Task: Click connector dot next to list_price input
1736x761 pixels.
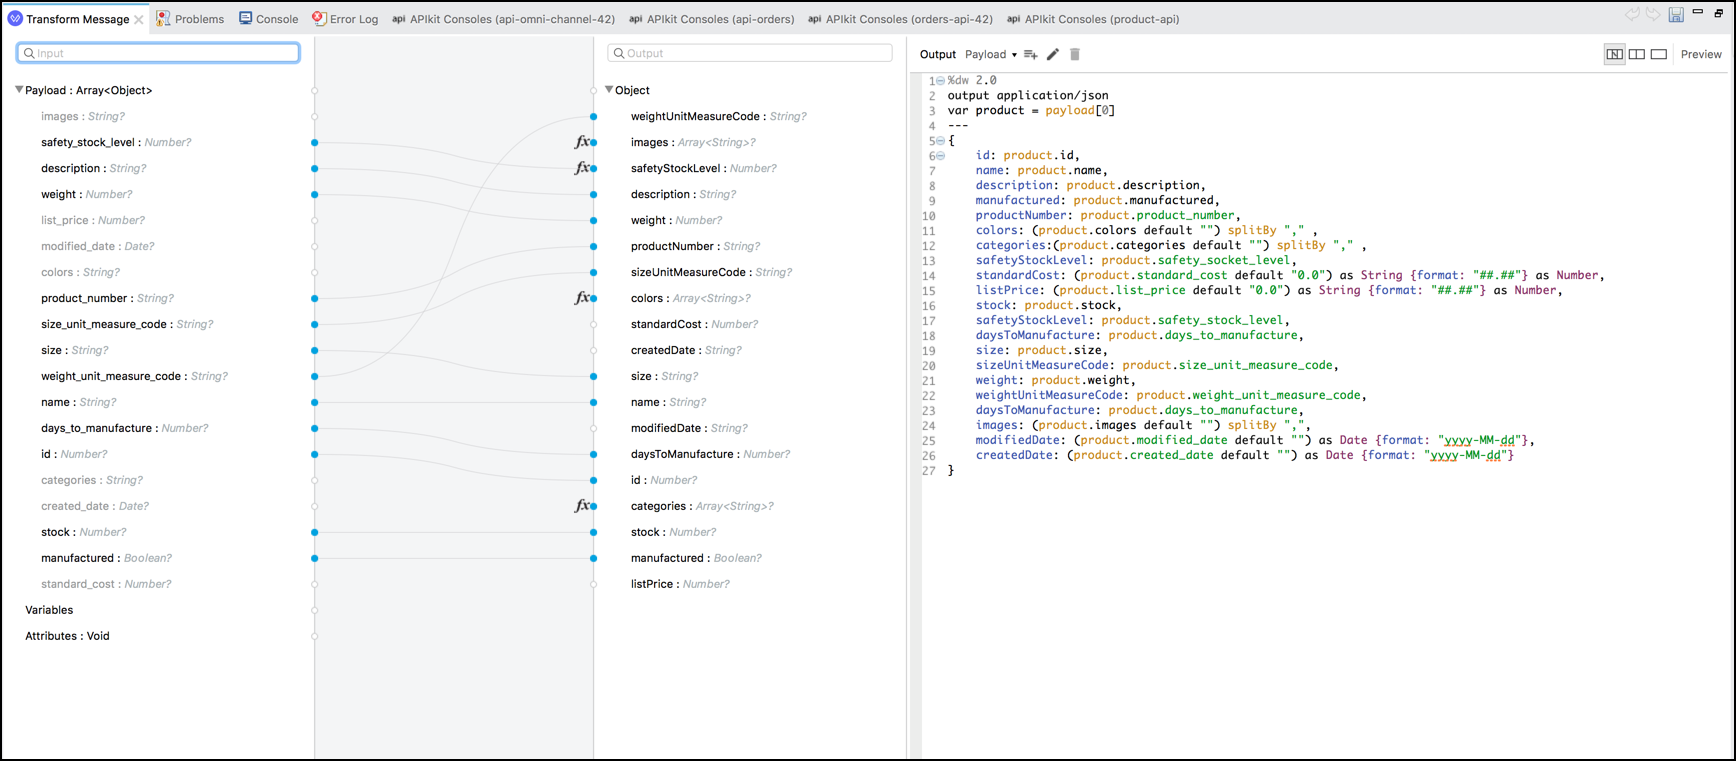Action: coord(314,220)
